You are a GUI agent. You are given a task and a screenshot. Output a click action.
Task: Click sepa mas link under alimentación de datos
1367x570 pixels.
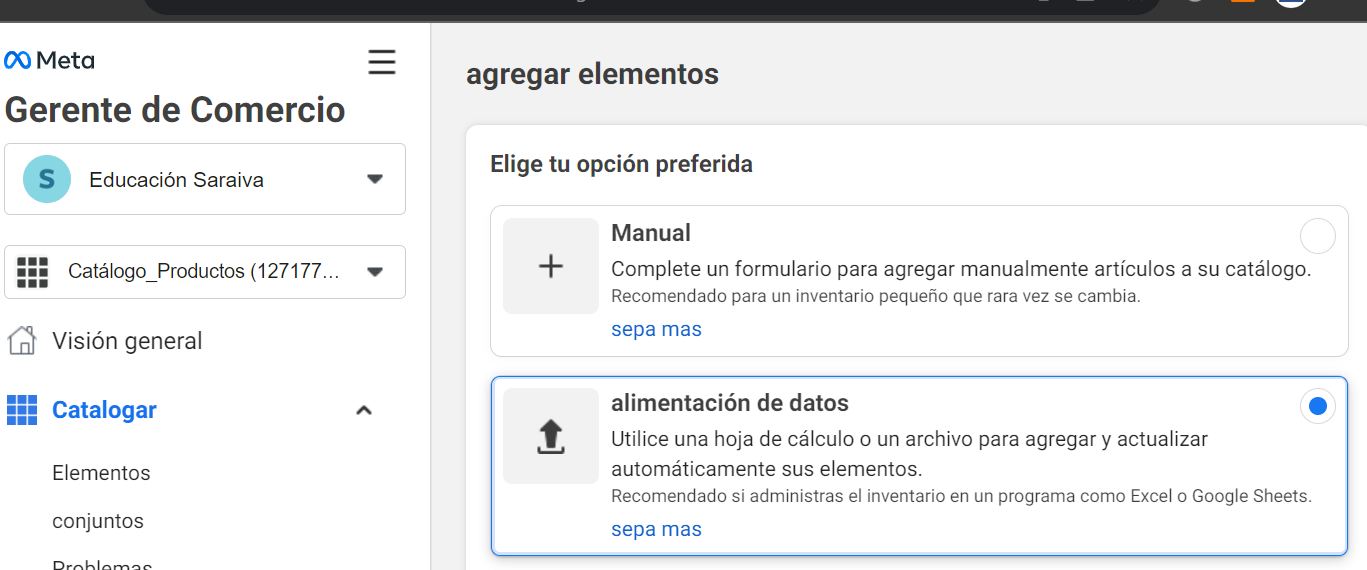(656, 529)
